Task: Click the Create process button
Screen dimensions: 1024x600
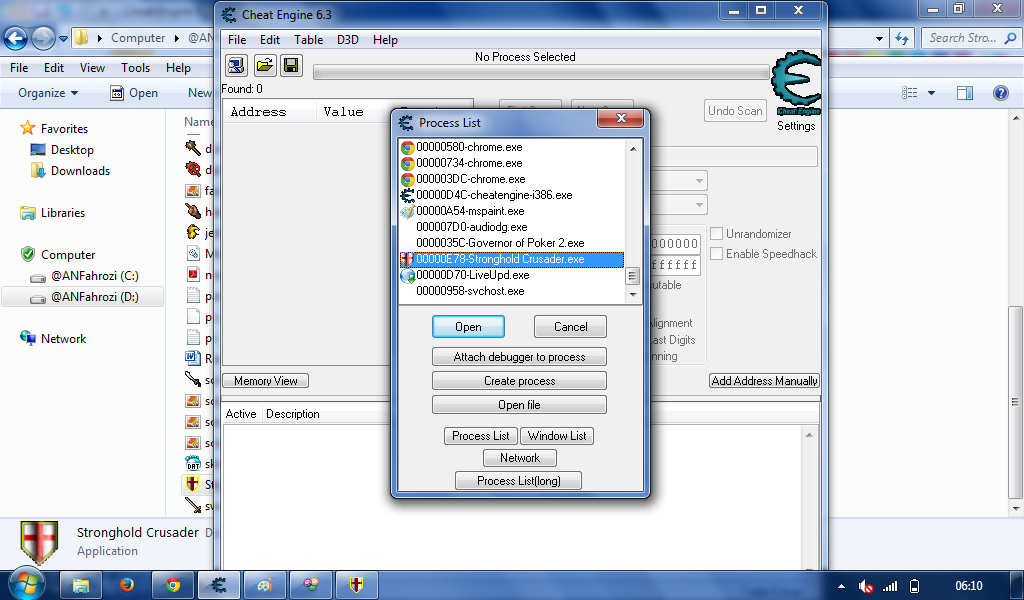Action: click(x=519, y=381)
